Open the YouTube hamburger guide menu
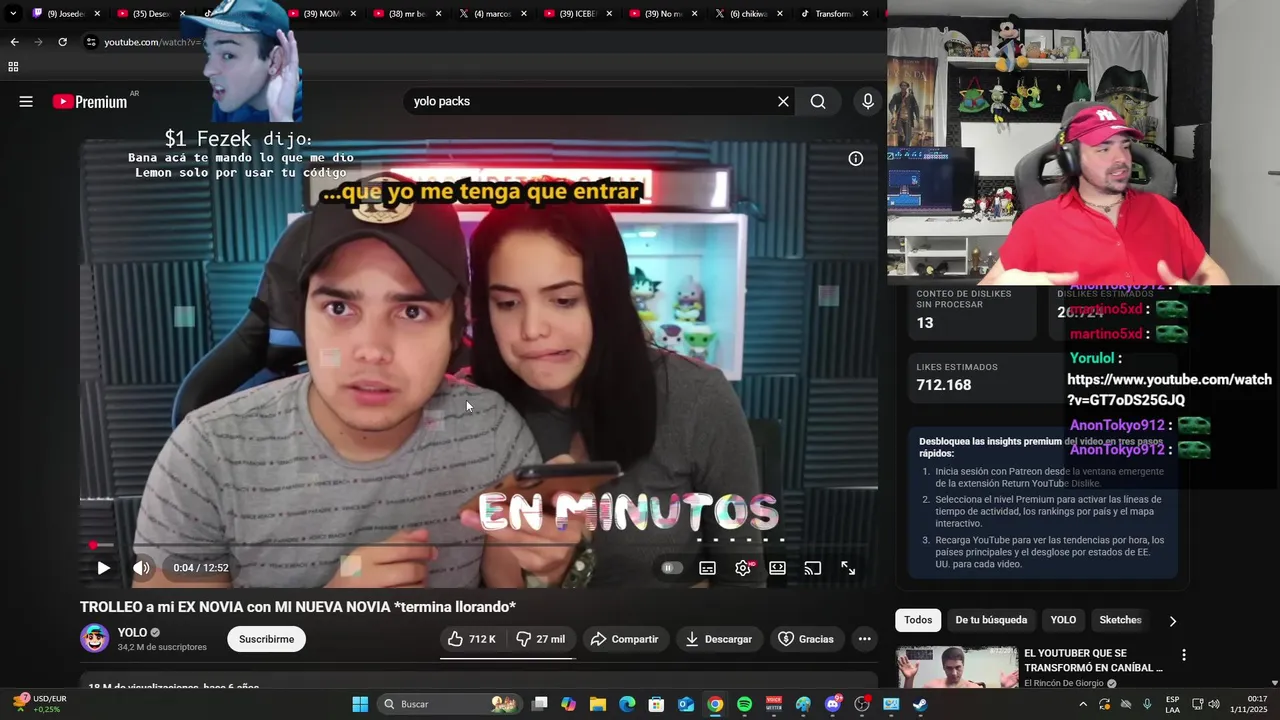 click(x=26, y=101)
